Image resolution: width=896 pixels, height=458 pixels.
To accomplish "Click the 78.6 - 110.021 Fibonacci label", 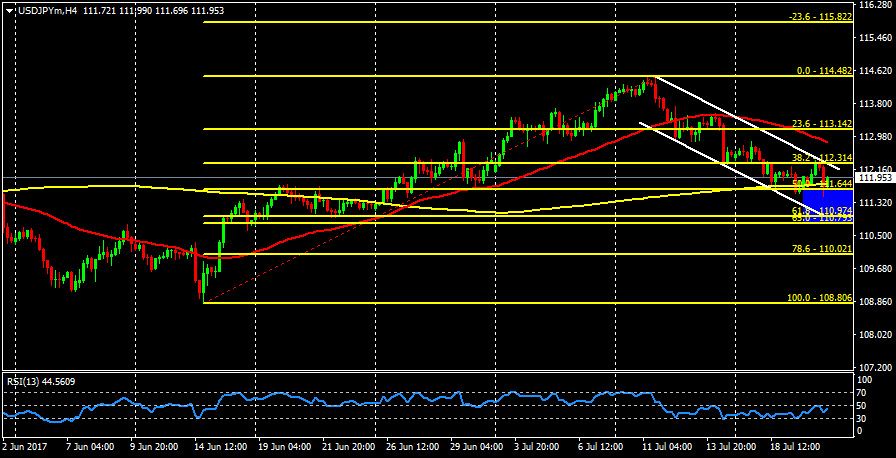I will click(820, 249).
